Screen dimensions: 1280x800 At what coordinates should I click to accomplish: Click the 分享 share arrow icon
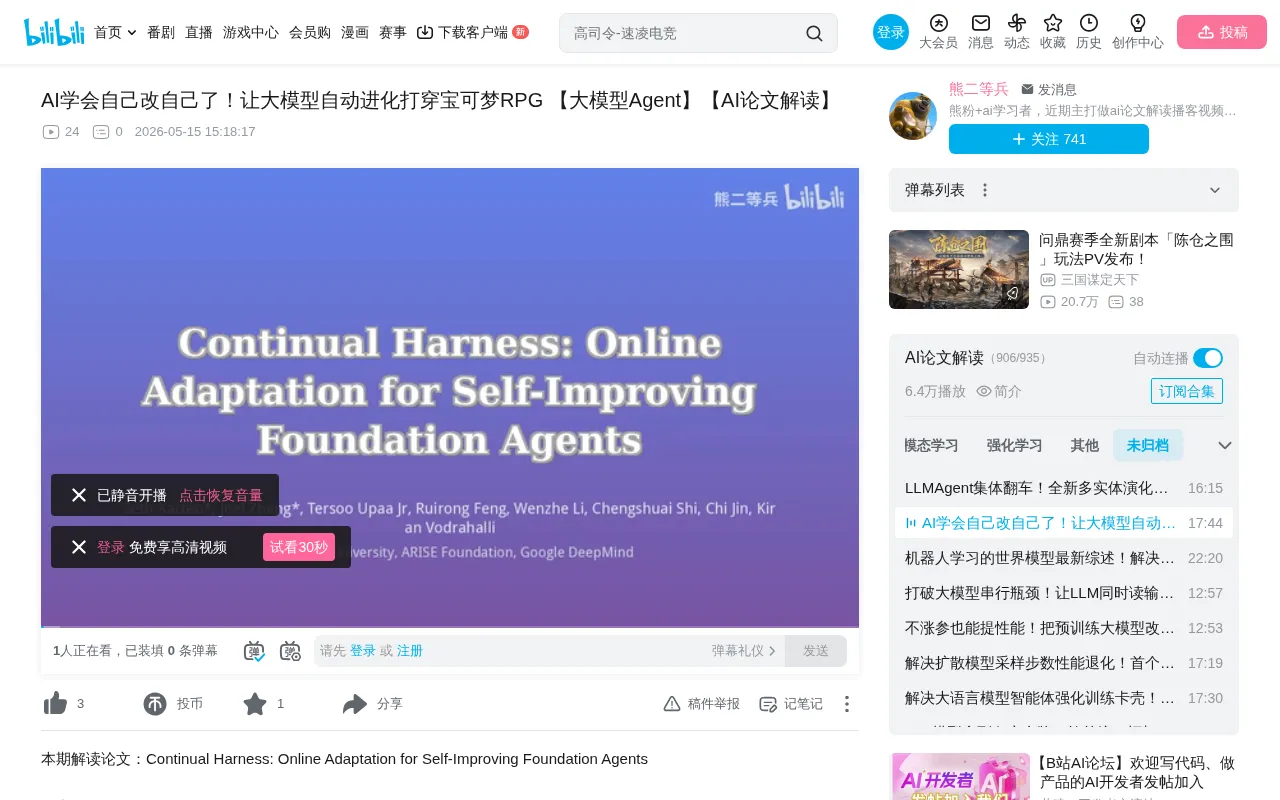355,704
